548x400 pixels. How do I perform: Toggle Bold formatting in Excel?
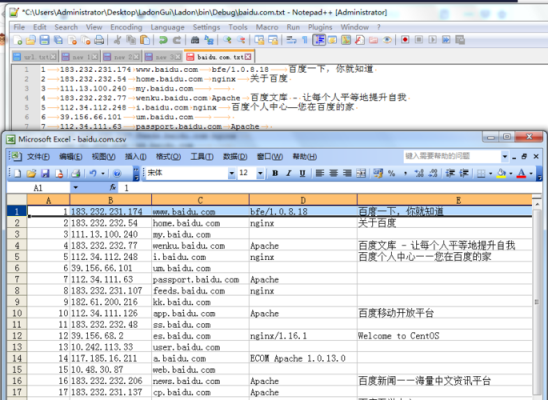pos(275,173)
